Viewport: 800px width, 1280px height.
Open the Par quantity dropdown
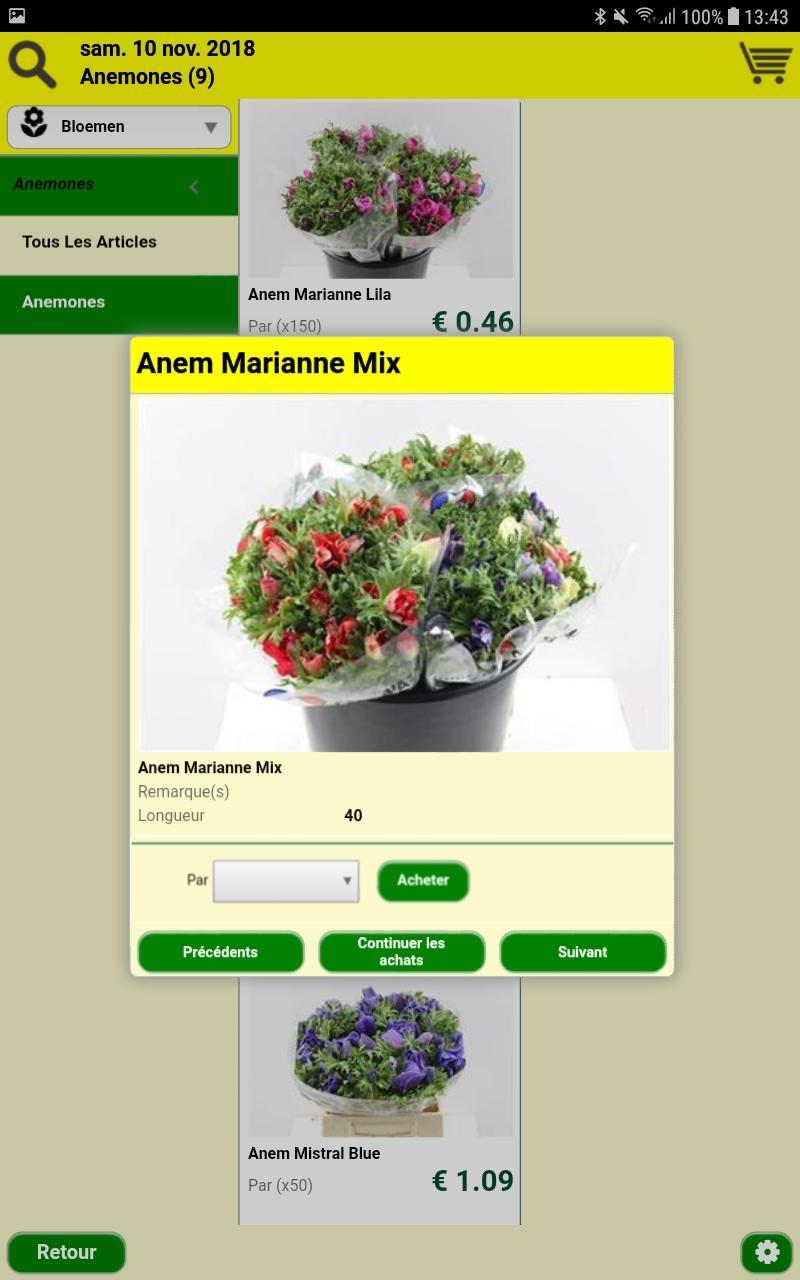[x=286, y=881]
